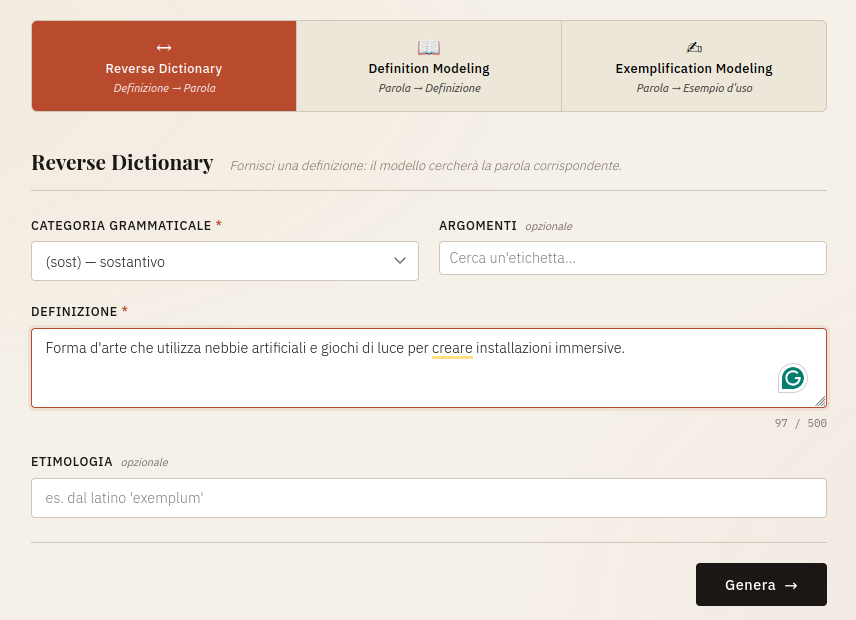Open the green Grammarly icon in the definition box
856x620 pixels.
pyautogui.click(x=793, y=378)
